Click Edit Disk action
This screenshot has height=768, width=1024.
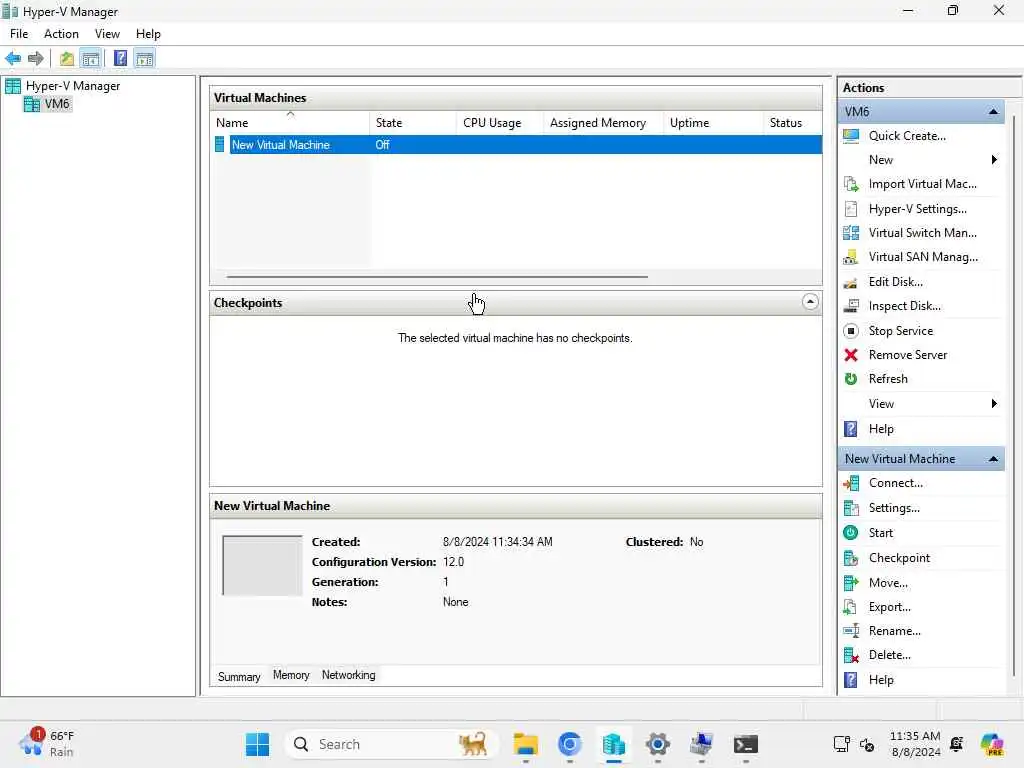[895, 282]
